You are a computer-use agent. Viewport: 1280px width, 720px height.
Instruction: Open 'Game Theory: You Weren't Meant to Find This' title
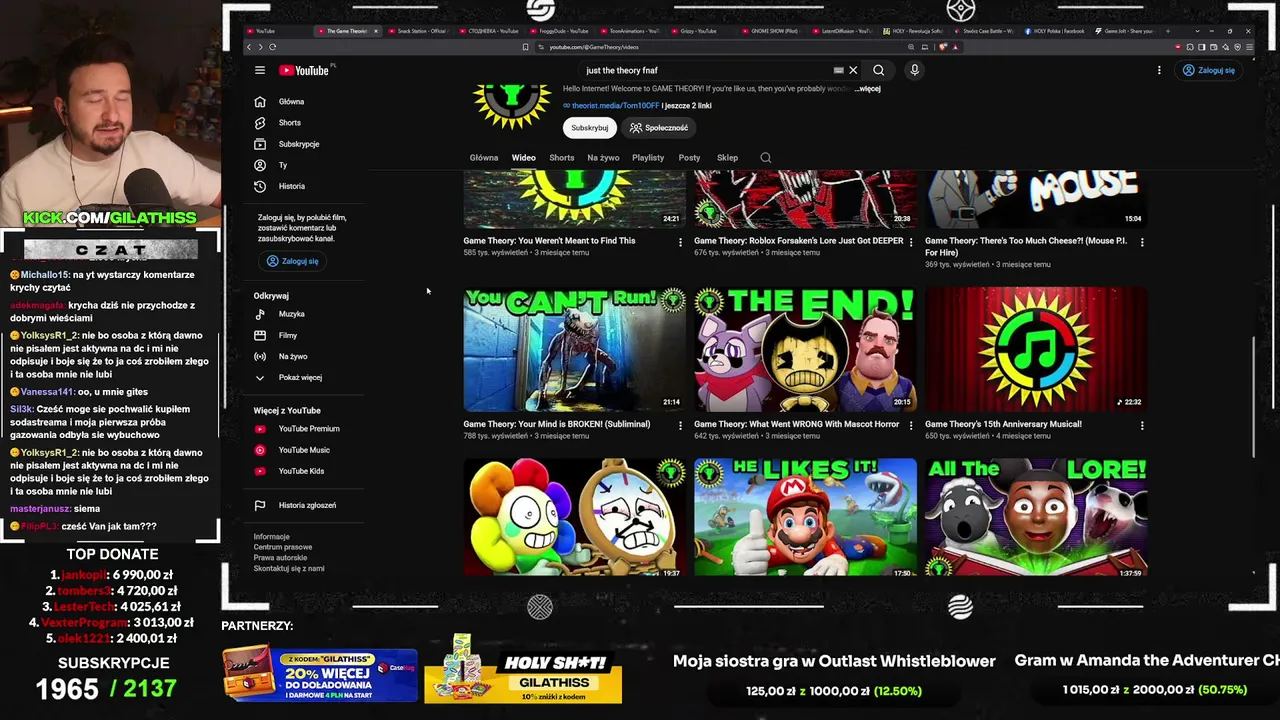tap(549, 241)
